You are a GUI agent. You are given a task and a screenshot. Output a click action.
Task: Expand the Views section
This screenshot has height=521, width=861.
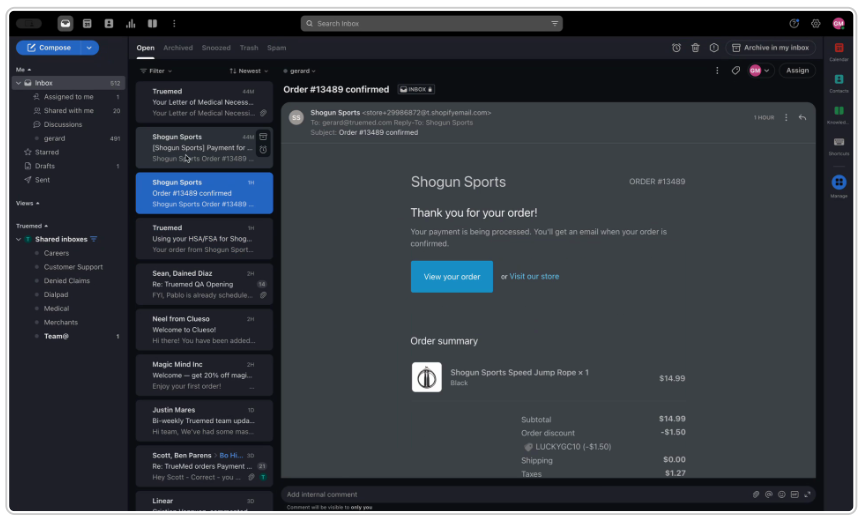click(x=27, y=203)
